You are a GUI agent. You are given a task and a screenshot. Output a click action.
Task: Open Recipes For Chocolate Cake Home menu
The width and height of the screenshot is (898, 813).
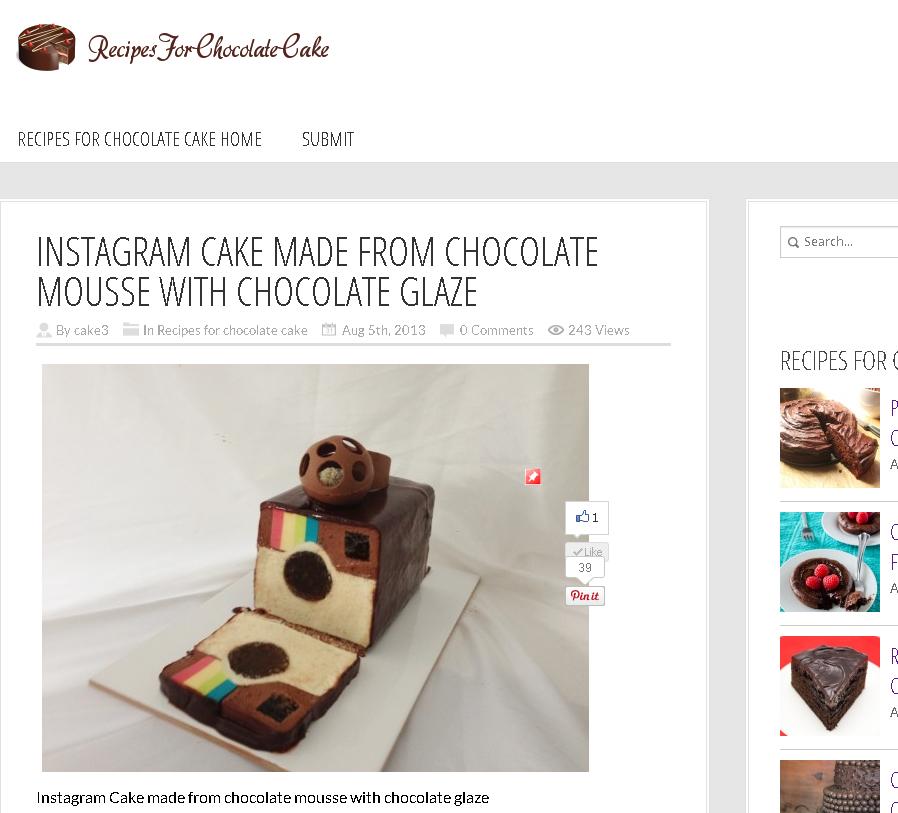pyautogui.click(x=140, y=139)
